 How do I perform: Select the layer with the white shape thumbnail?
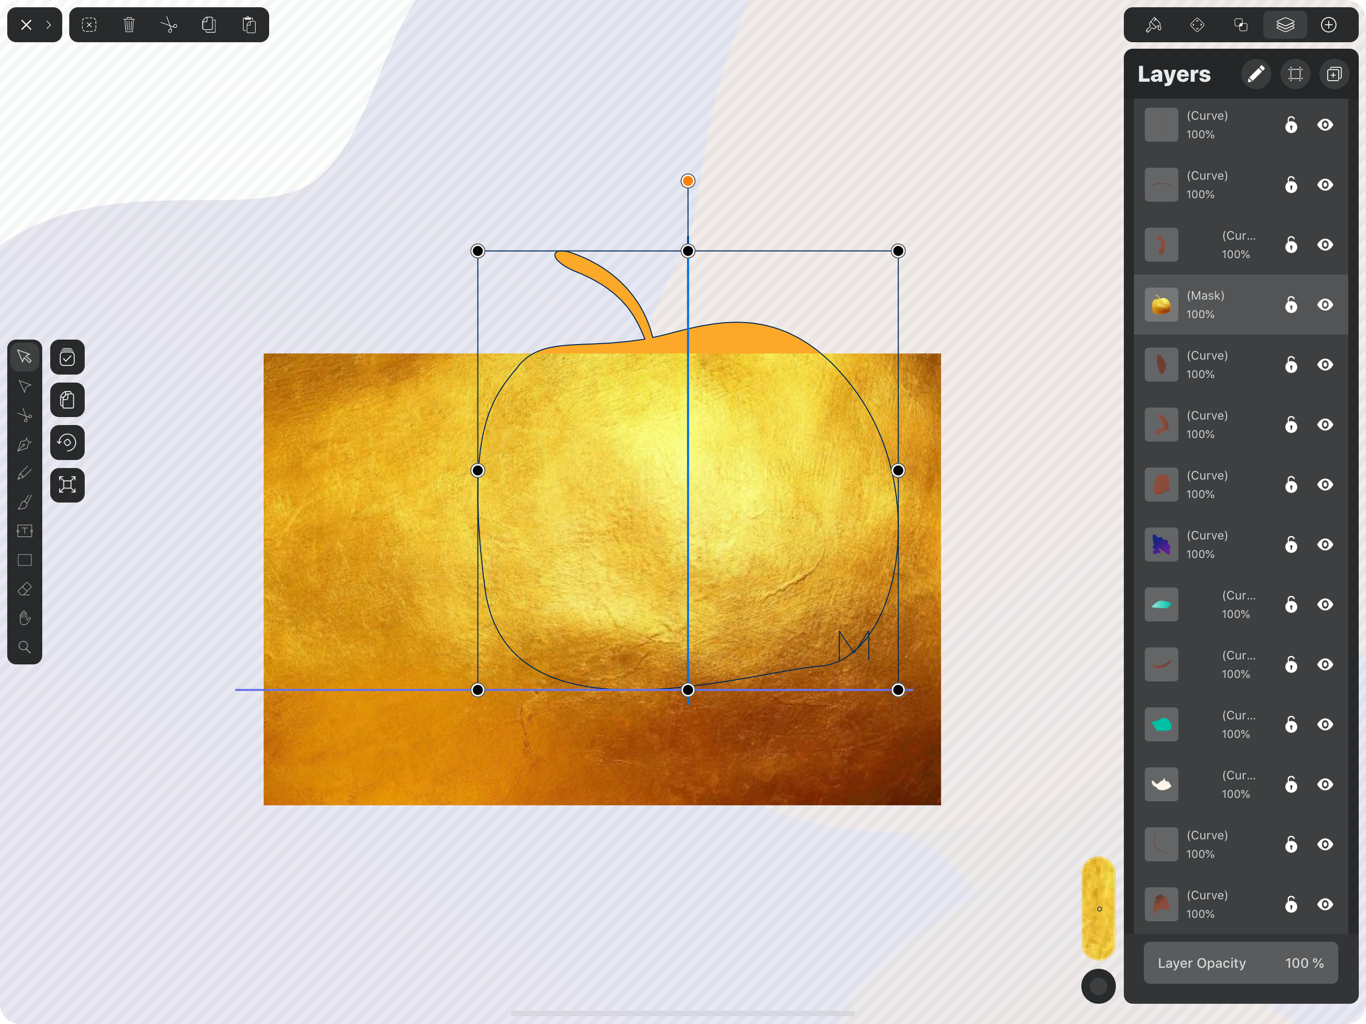(x=1241, y=785)
